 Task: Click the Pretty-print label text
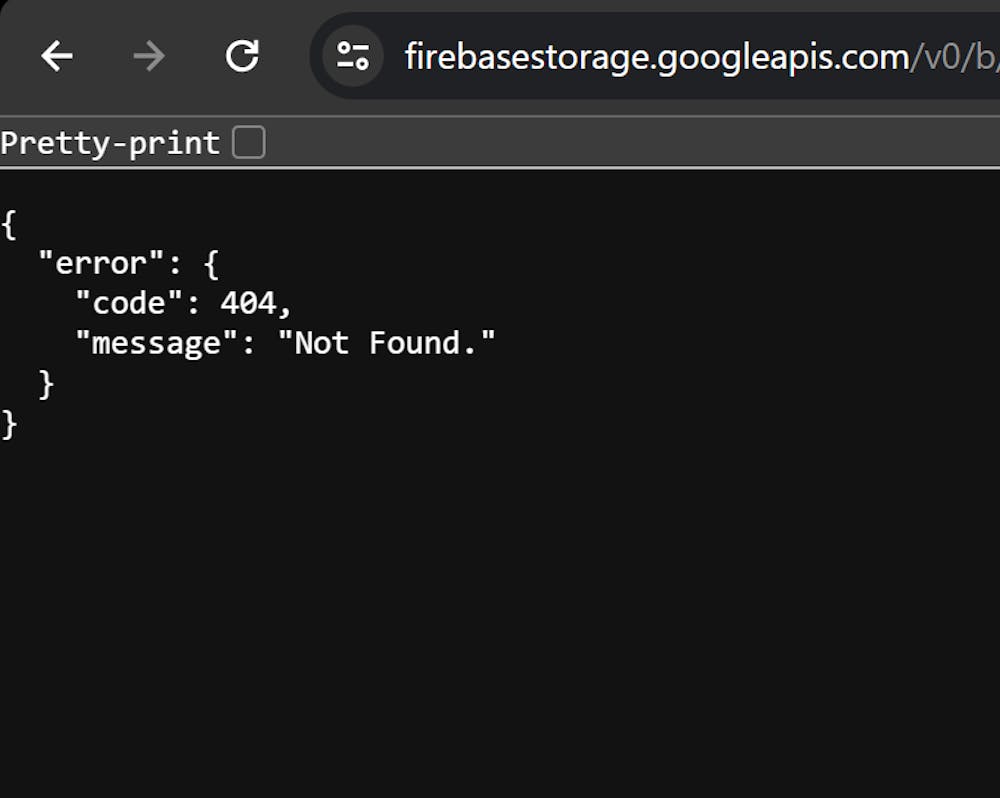point(110,143)
